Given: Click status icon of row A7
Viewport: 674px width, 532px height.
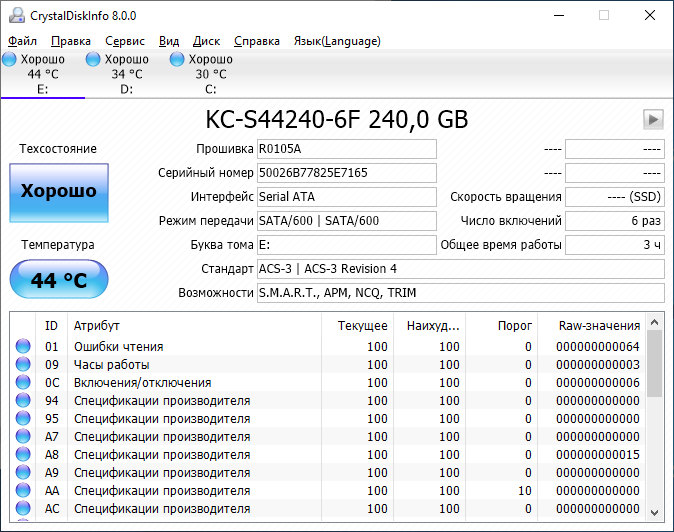Looking at the screenshot, I should (x=23, y=437).
